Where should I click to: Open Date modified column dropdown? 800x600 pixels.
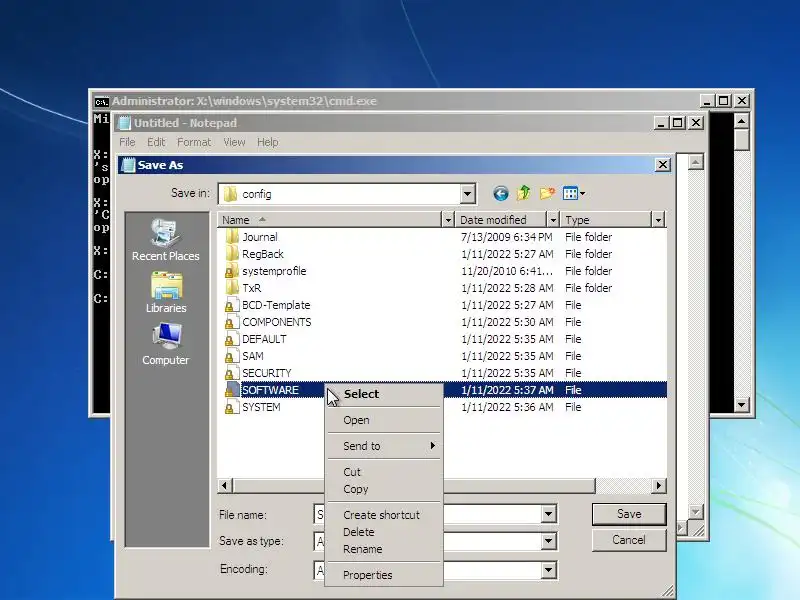[553, 220]
